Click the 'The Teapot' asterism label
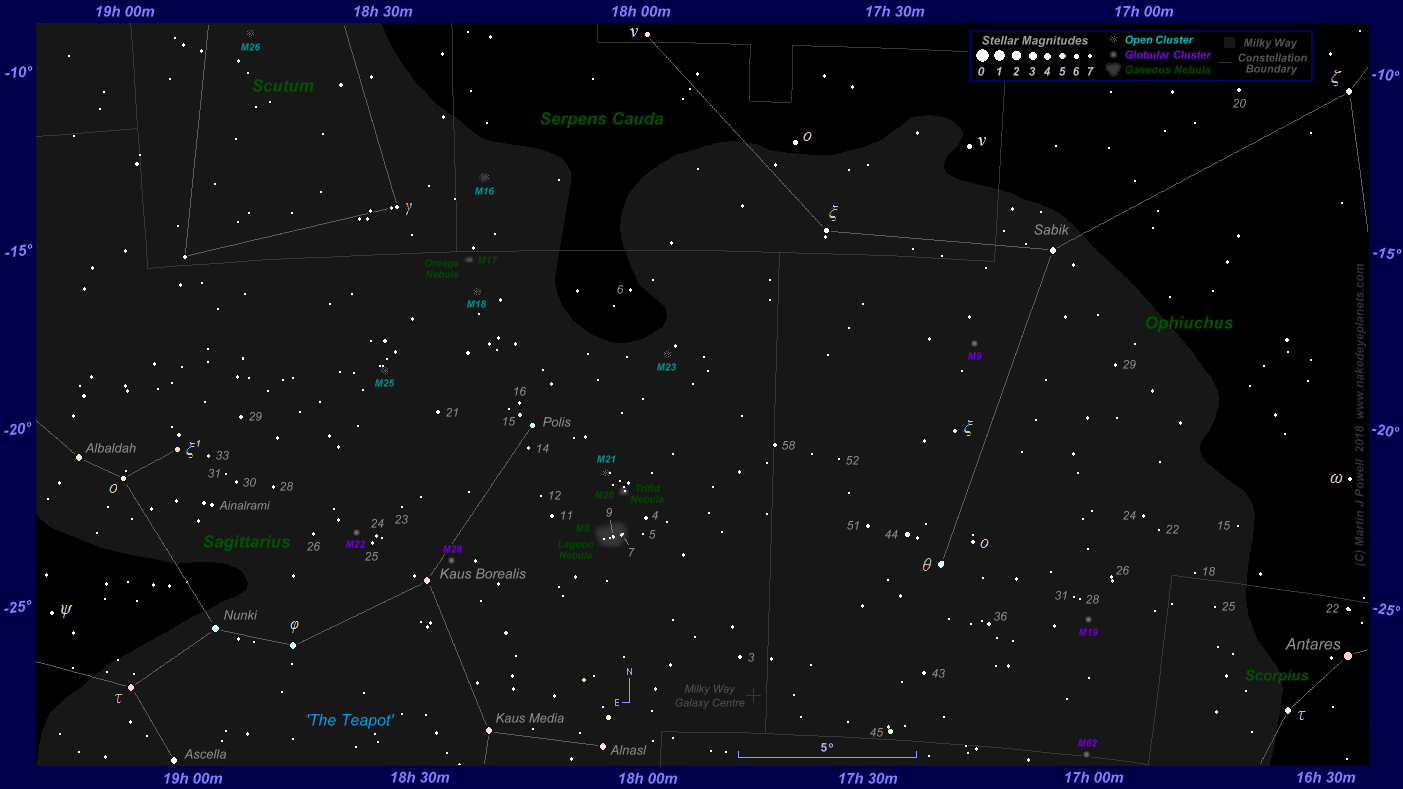 point(350,720)
